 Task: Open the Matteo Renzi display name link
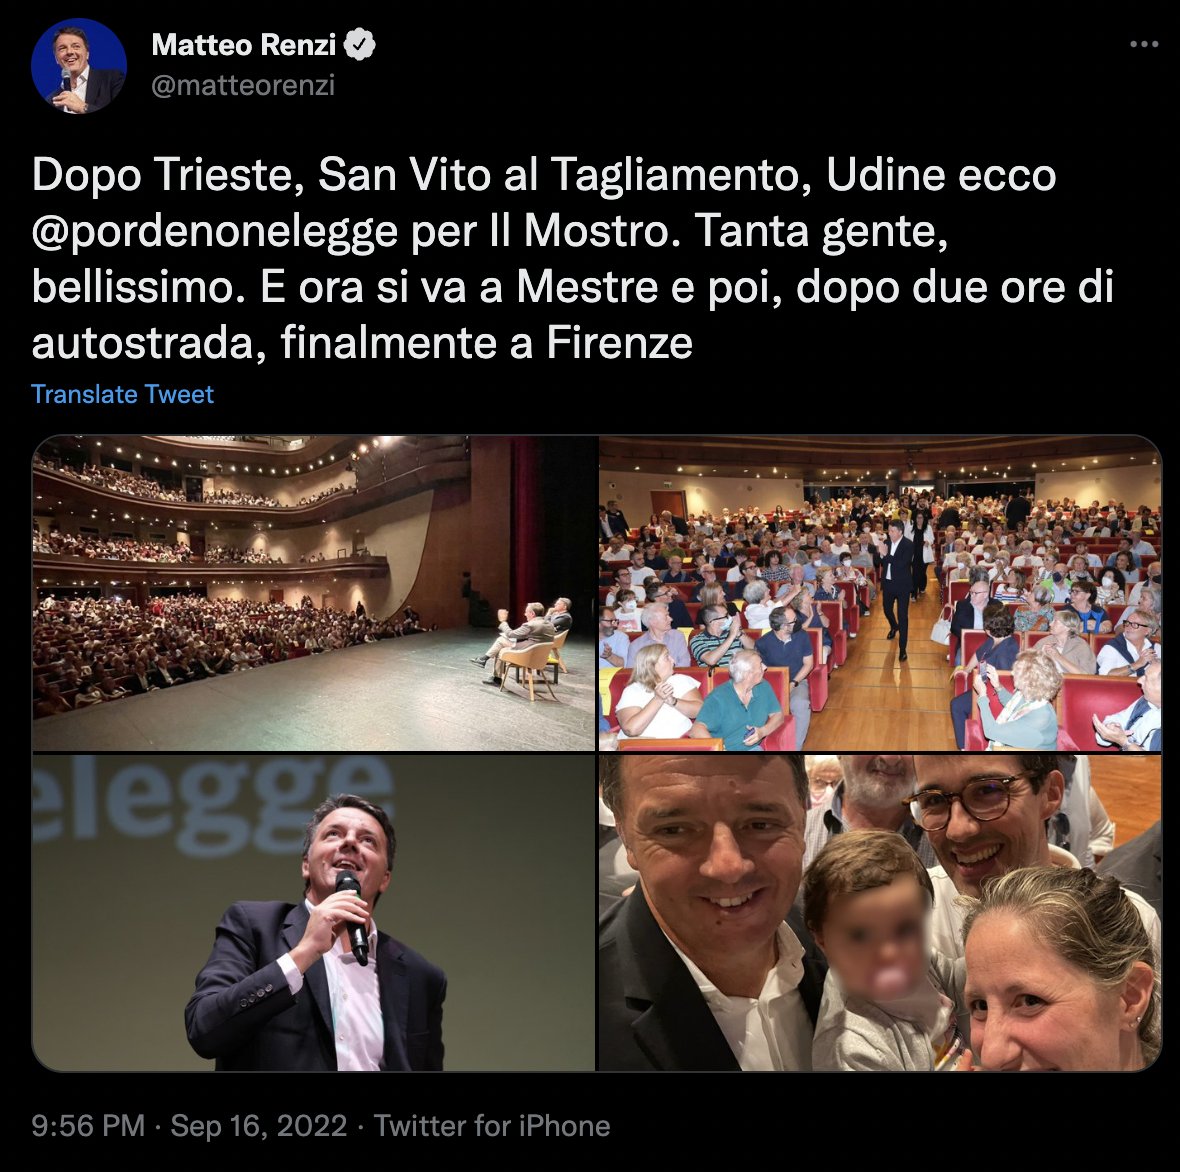tap(243, 44)
